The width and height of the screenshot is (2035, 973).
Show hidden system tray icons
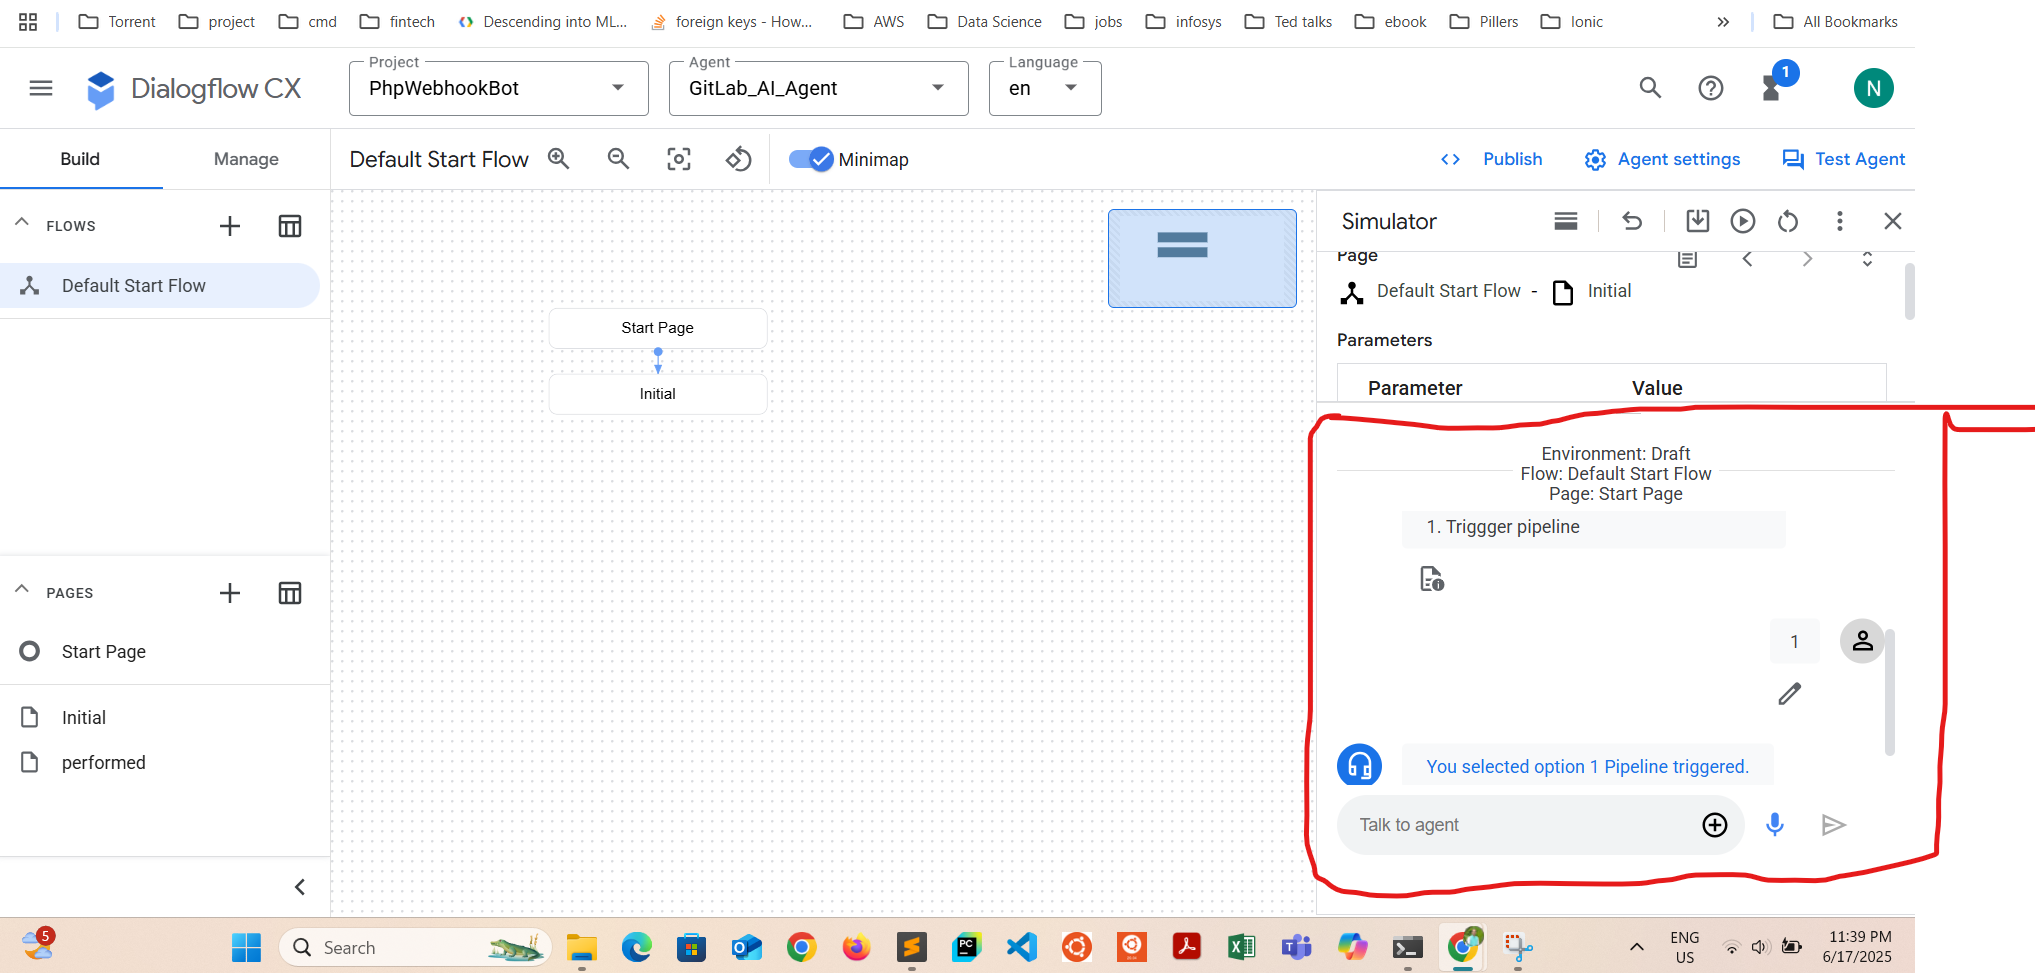pyautogui.click(x=1637, y=947)
